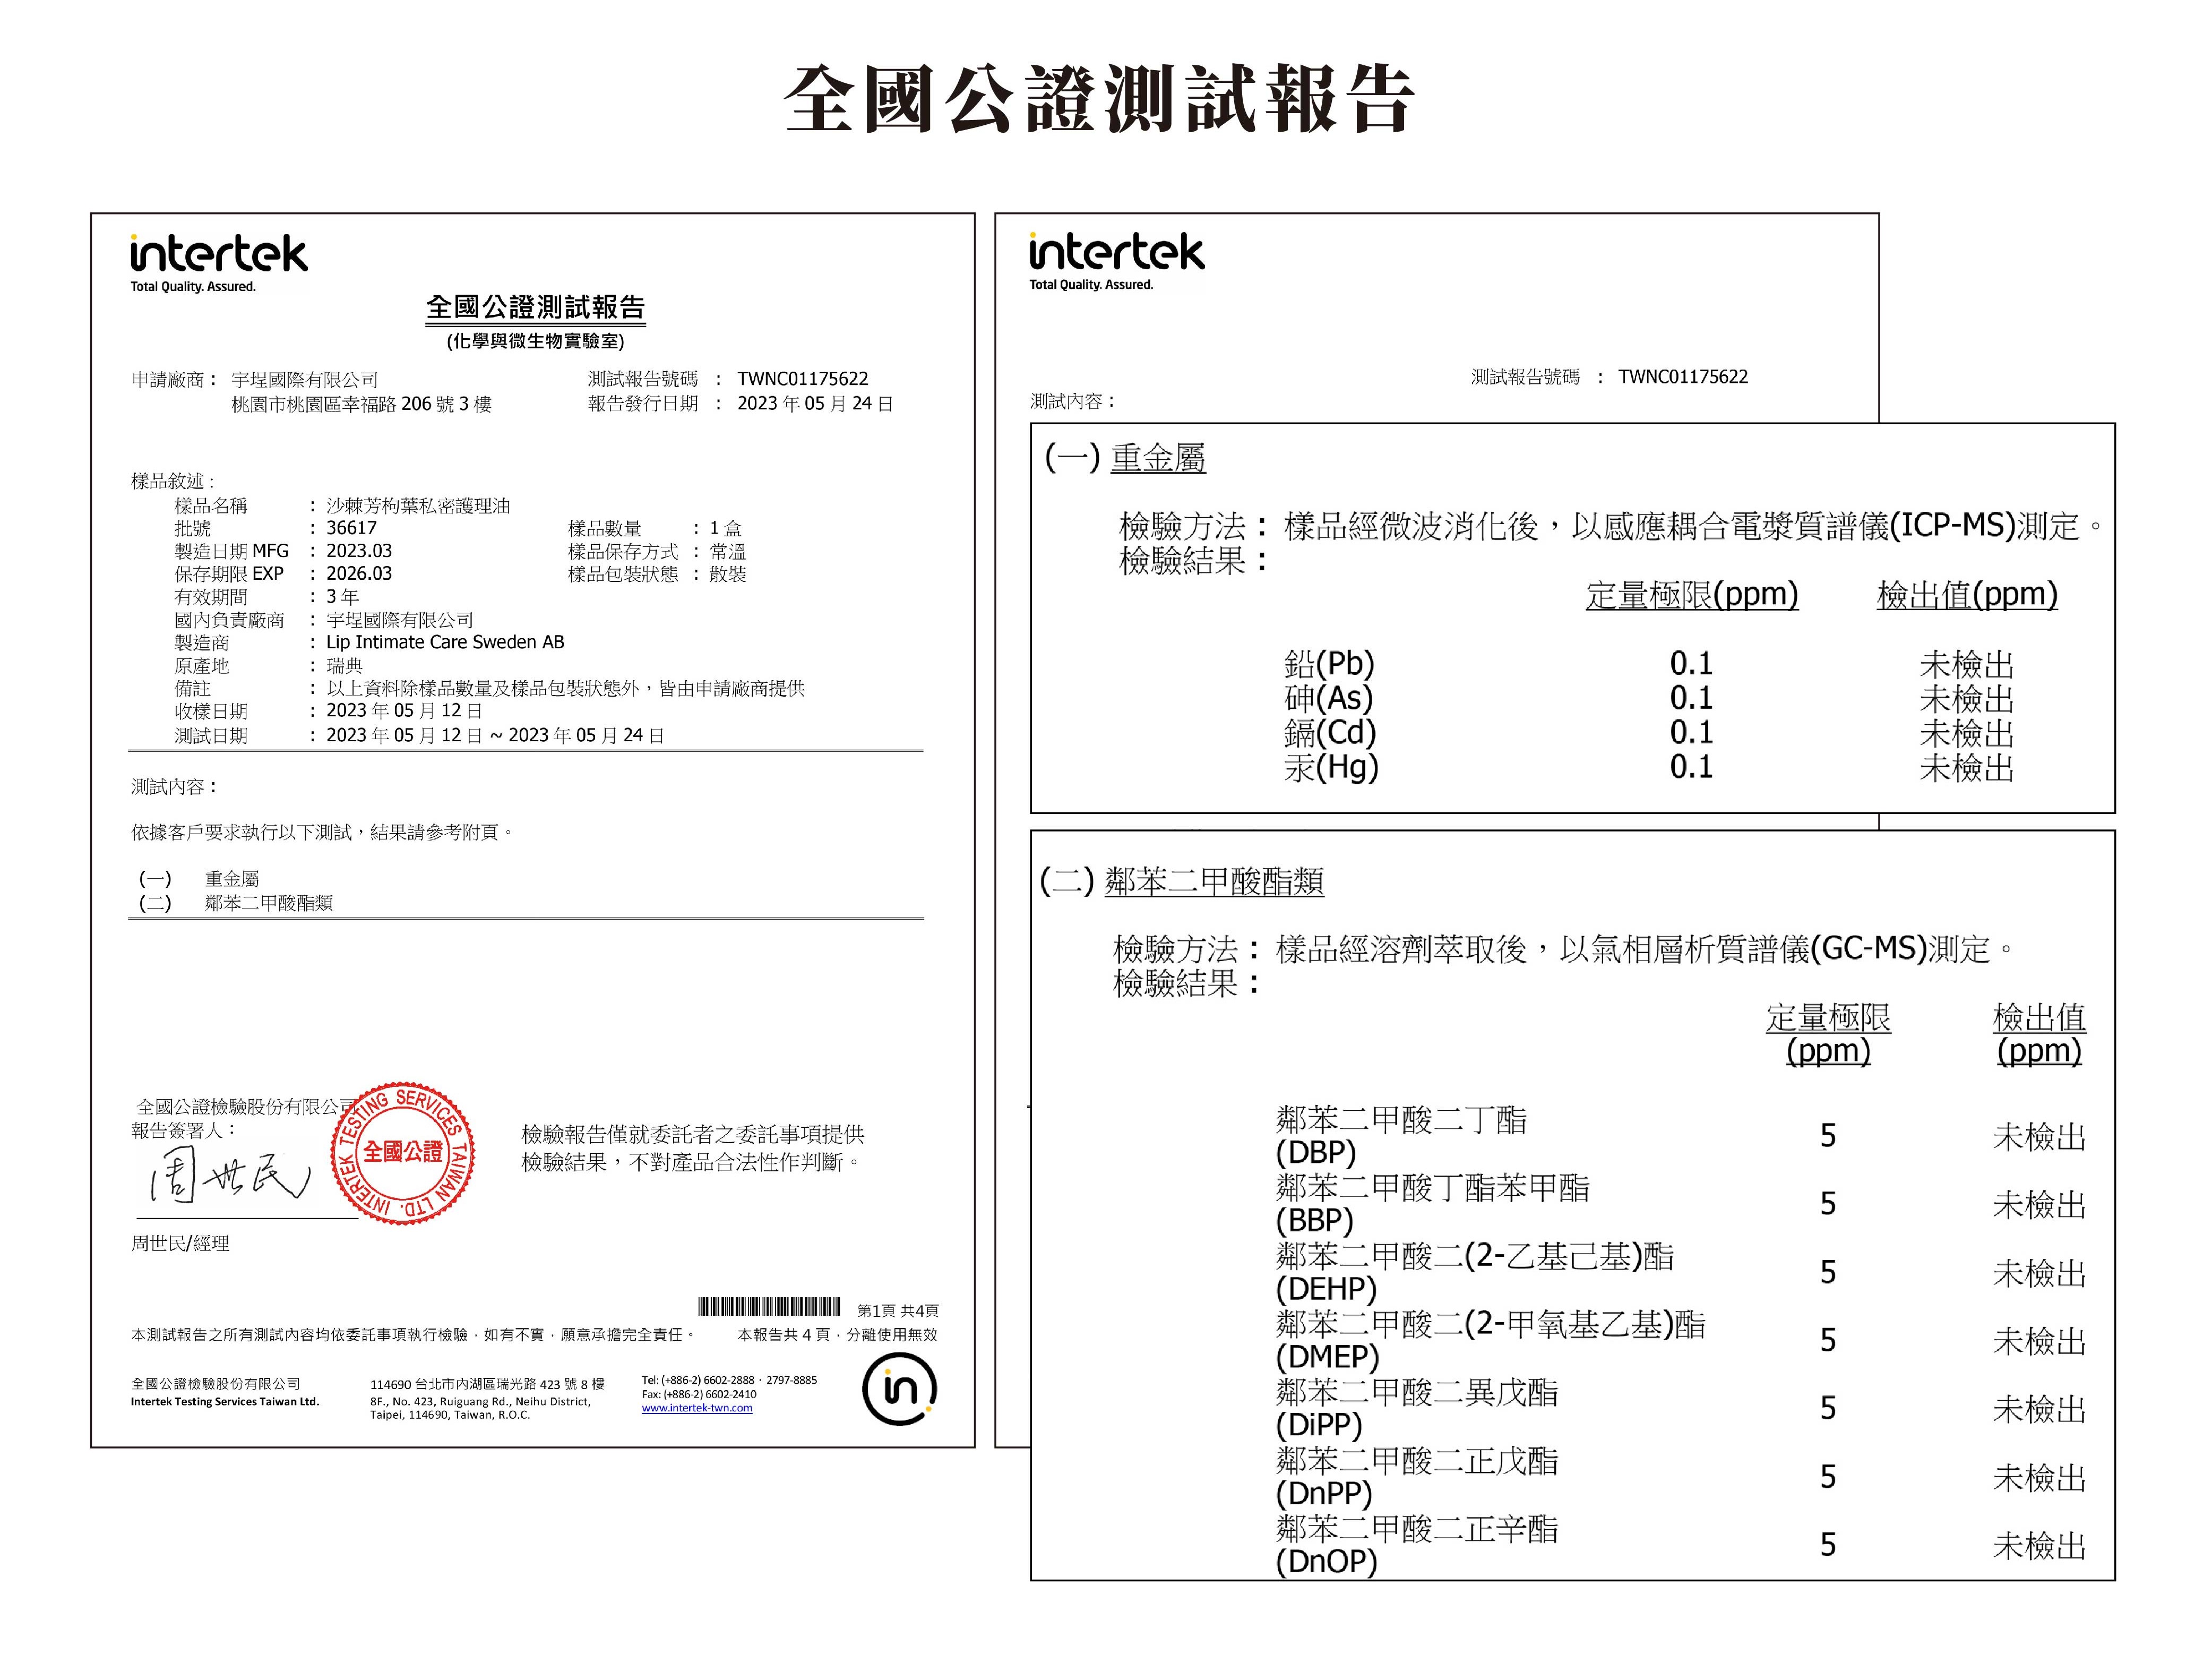Click the main title 全國公證測試報告 at top

click(1100, 99)
